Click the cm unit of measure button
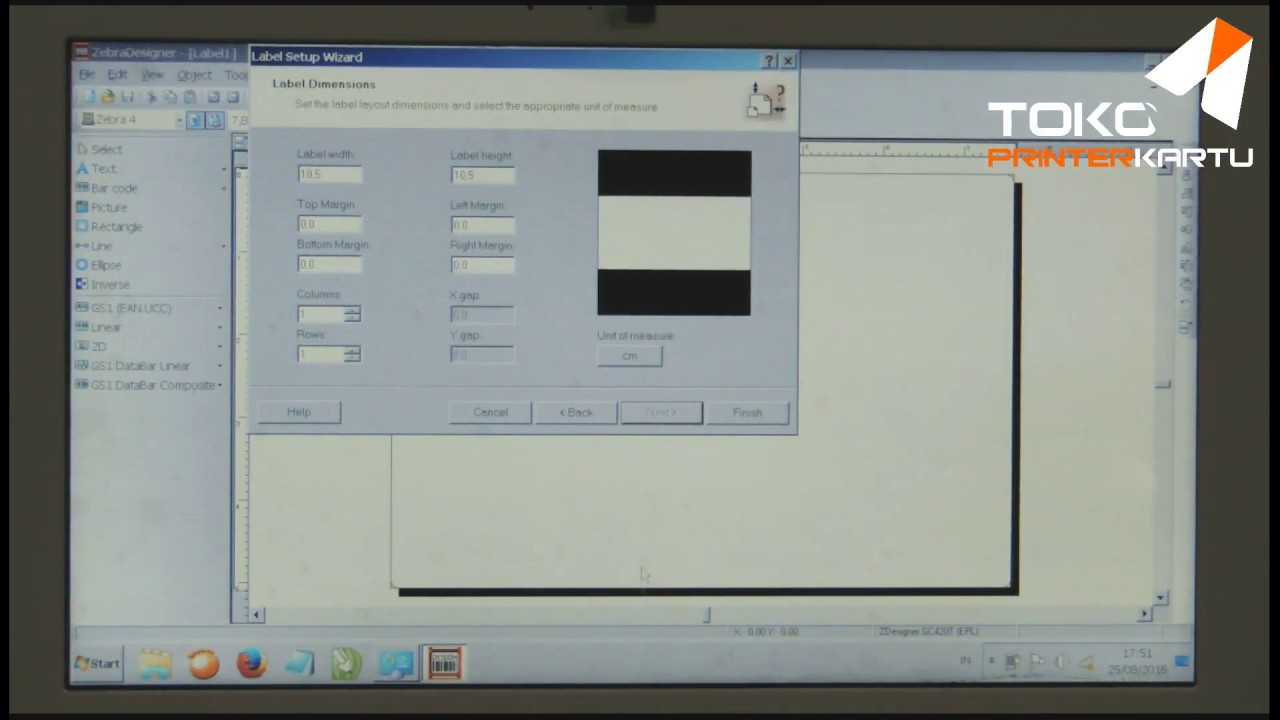 click(x=629, y=356)
